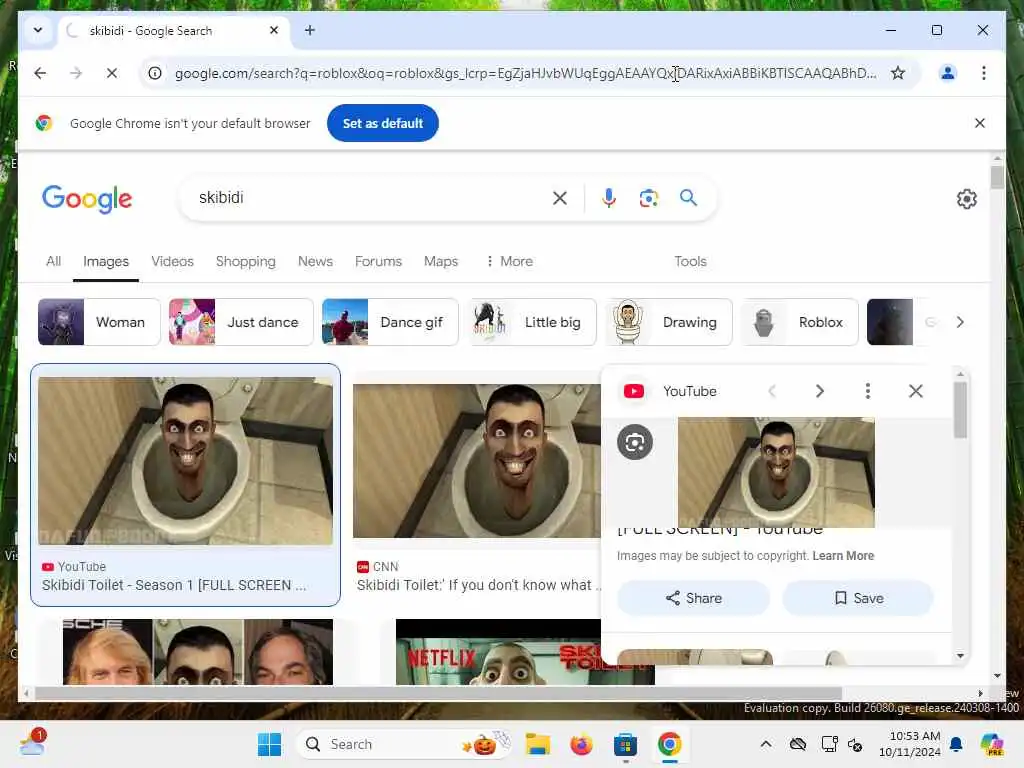Click the browser forward arrow
The width and height of the screenshot is (1024, 768).
[x=76, y=73]
